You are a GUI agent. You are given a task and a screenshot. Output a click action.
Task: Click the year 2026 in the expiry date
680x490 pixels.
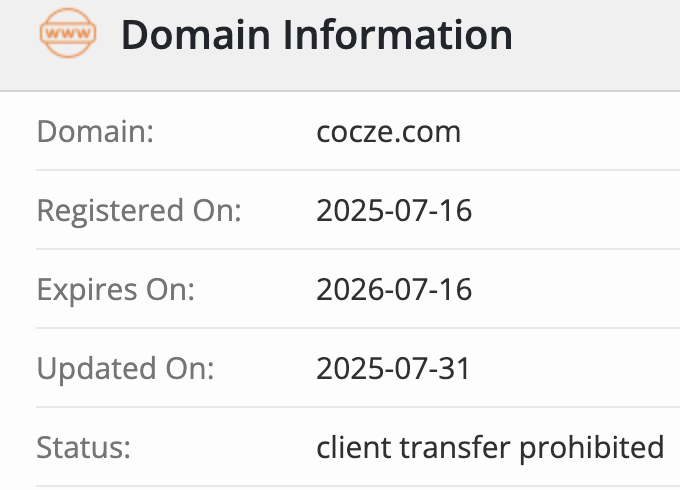tap(344, 290)
